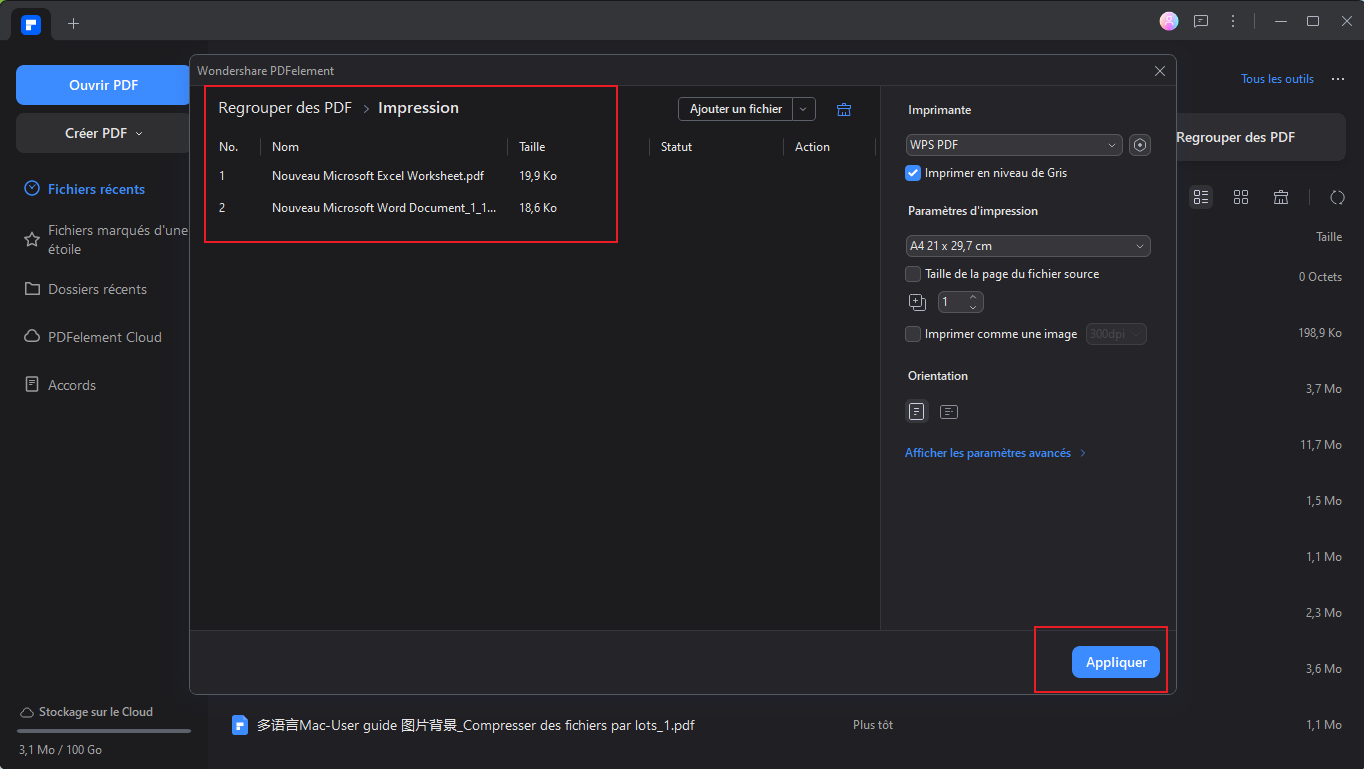Click the PDFelement home logo tab
The image size is (1364, 769).
point(31,23)
